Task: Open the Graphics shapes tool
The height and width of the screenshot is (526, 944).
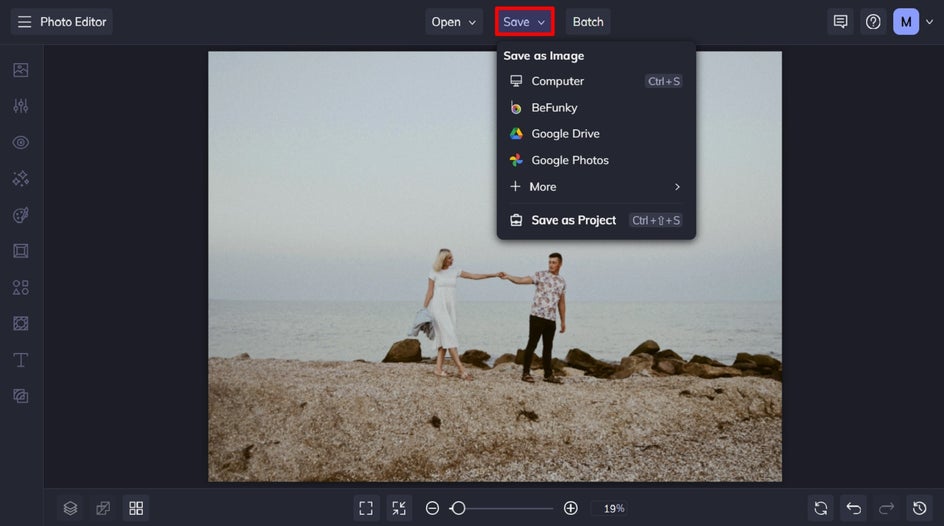Action: click(x=20, y=287)
